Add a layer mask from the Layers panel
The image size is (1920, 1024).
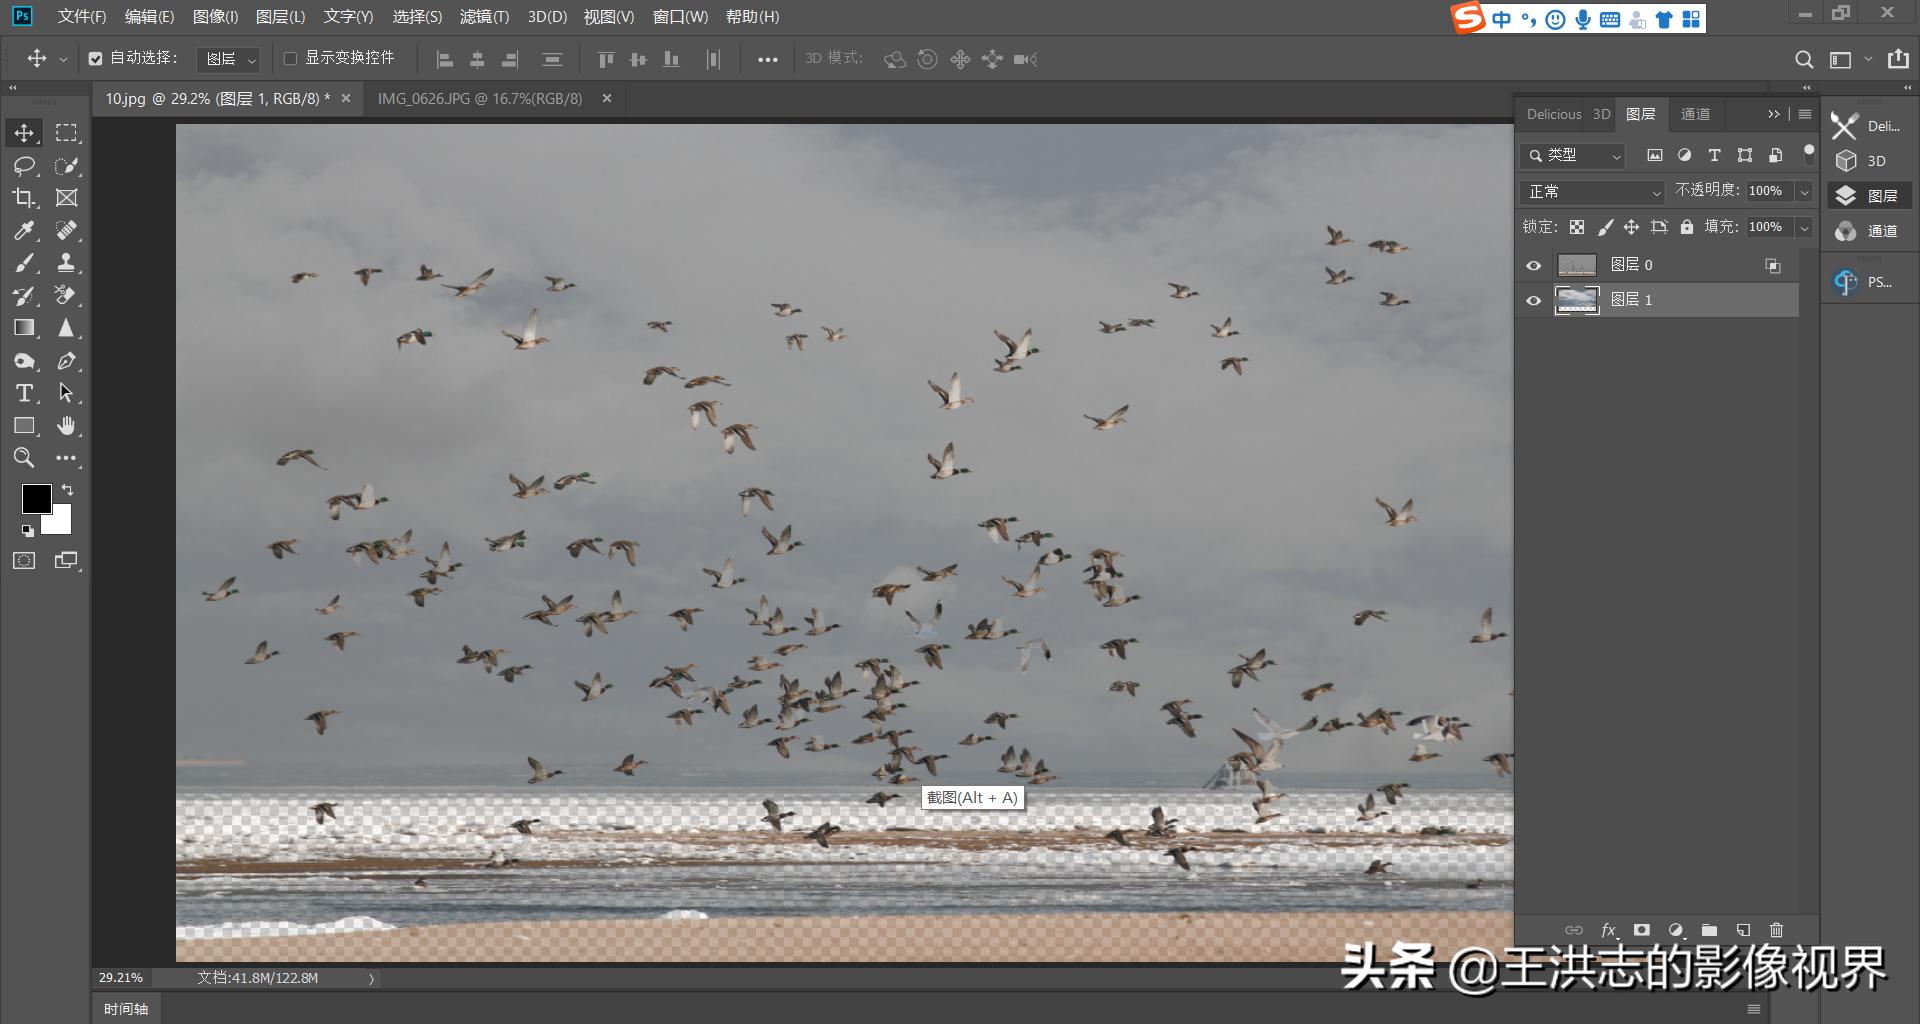(x=1641, y=930)
